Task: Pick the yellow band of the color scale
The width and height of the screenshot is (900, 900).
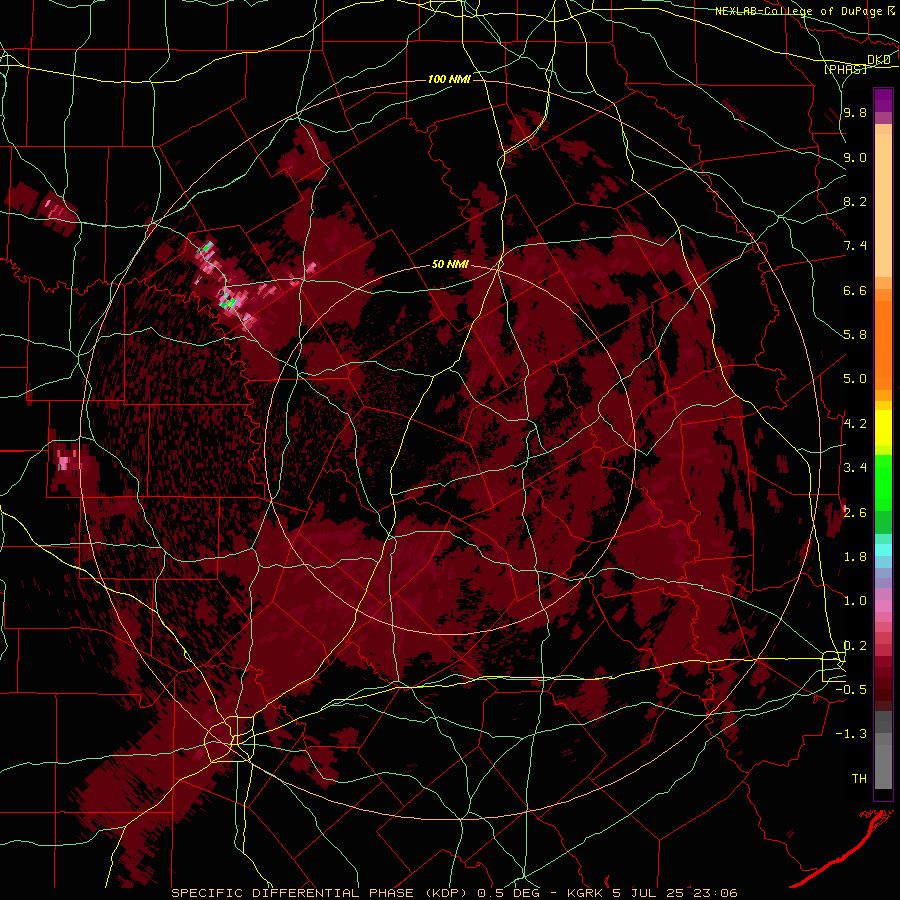Action: [883, 428]
